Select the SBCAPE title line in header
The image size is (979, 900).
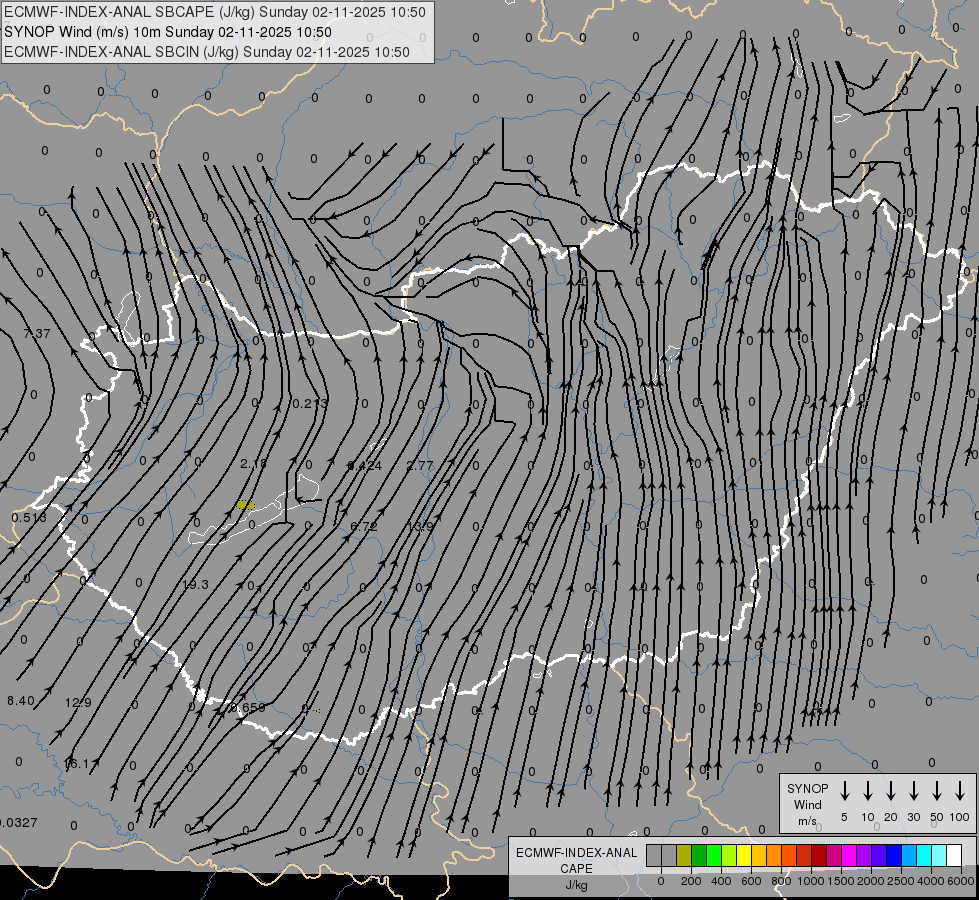(x=215, y=12)
